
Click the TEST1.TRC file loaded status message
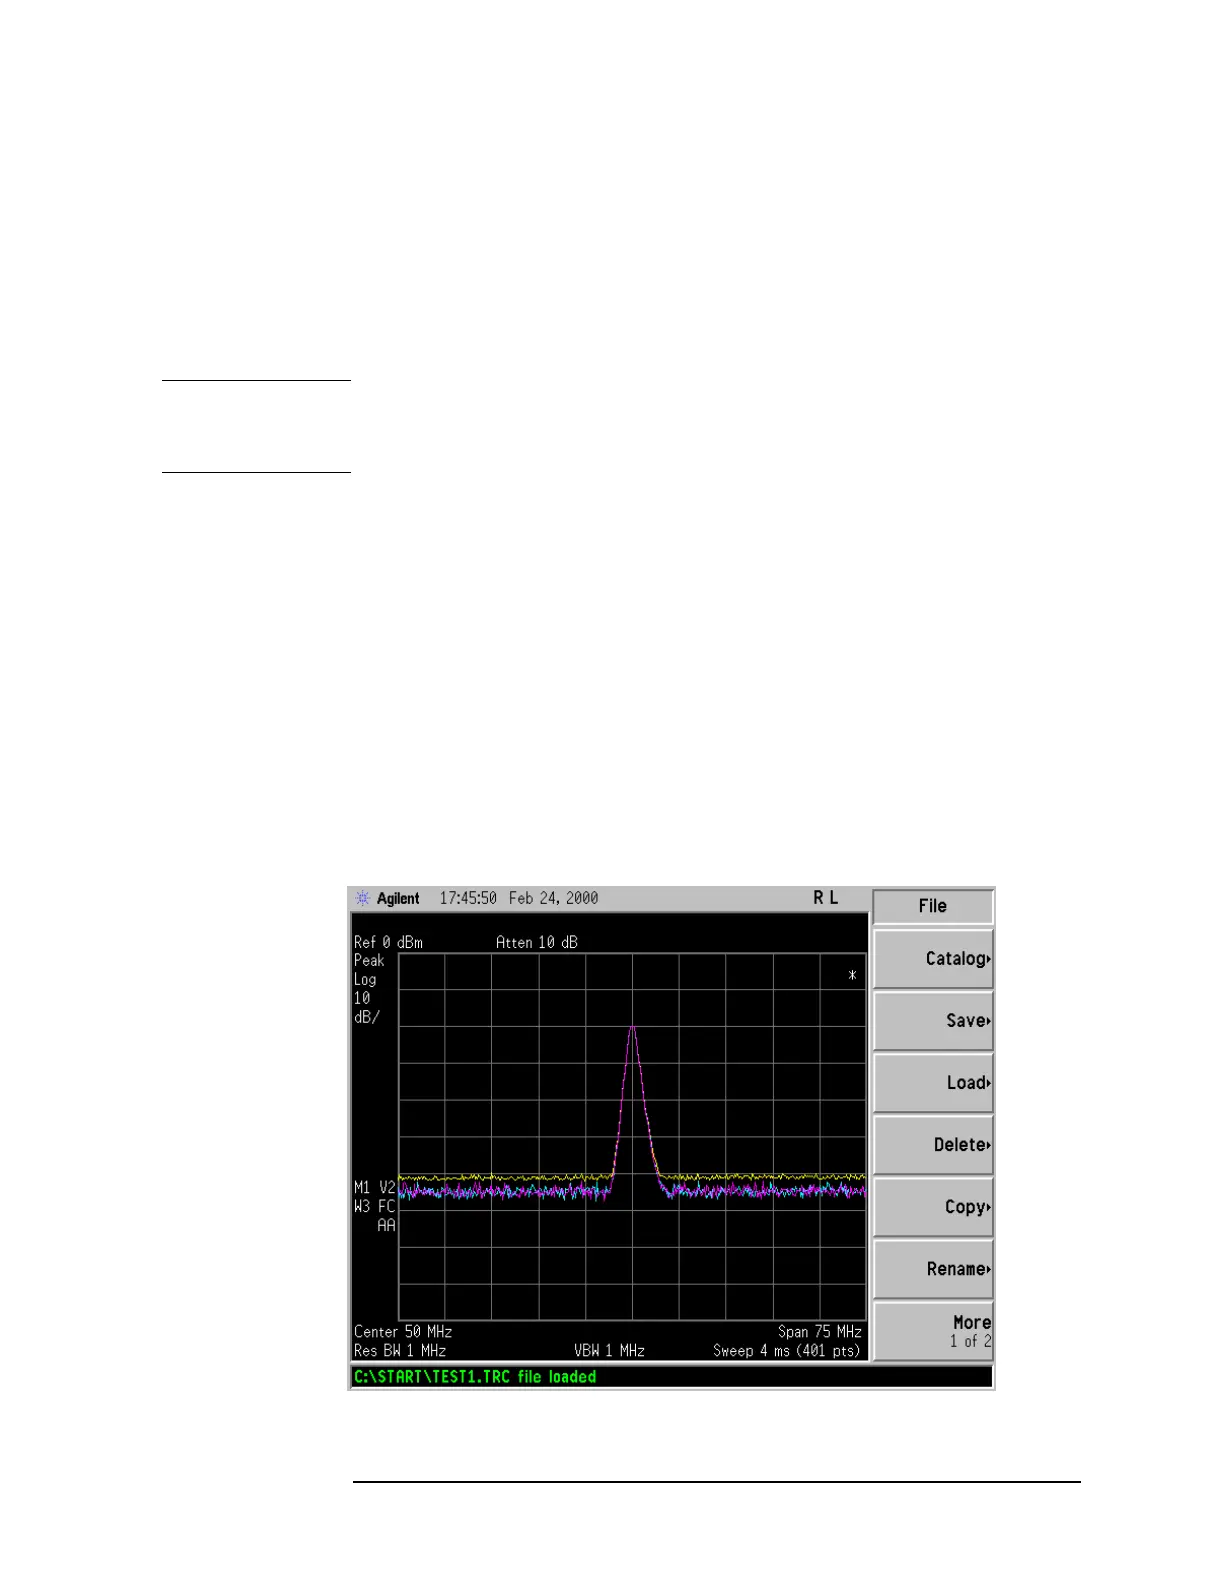[x=475, y=1377]
